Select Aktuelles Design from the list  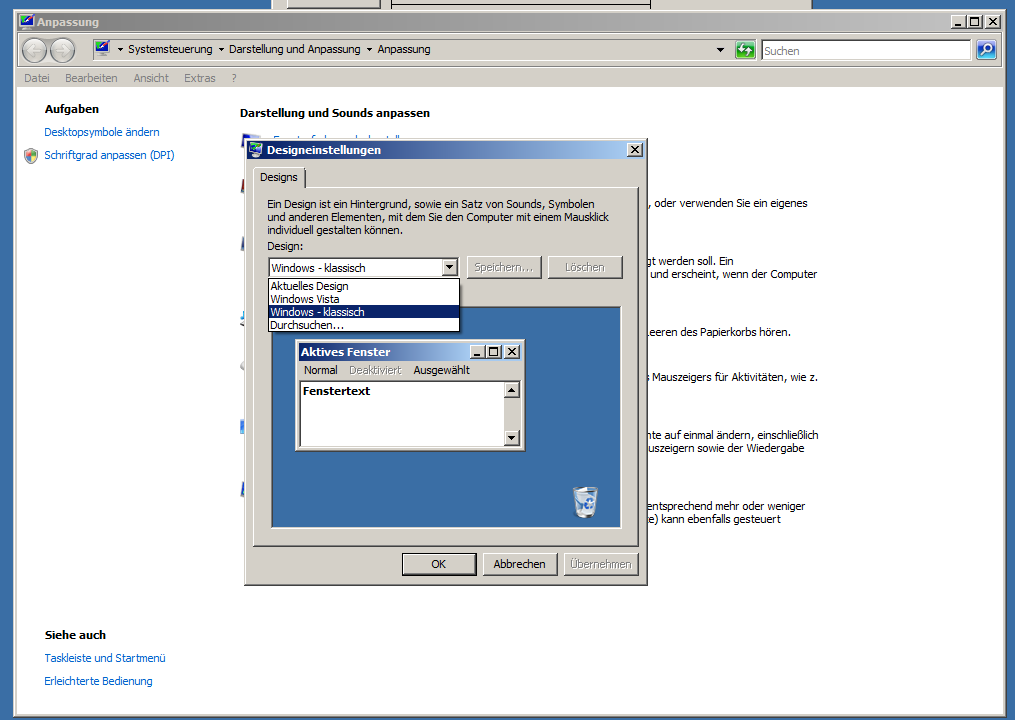(x=364, y=286)
